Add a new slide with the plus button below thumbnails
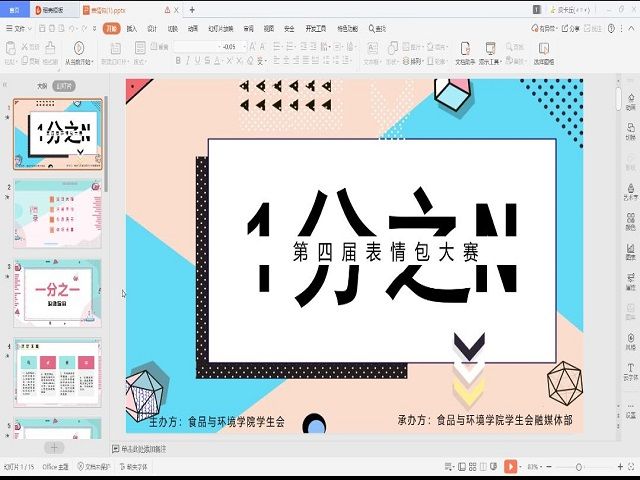640x480 pixels. pos(54,447)
